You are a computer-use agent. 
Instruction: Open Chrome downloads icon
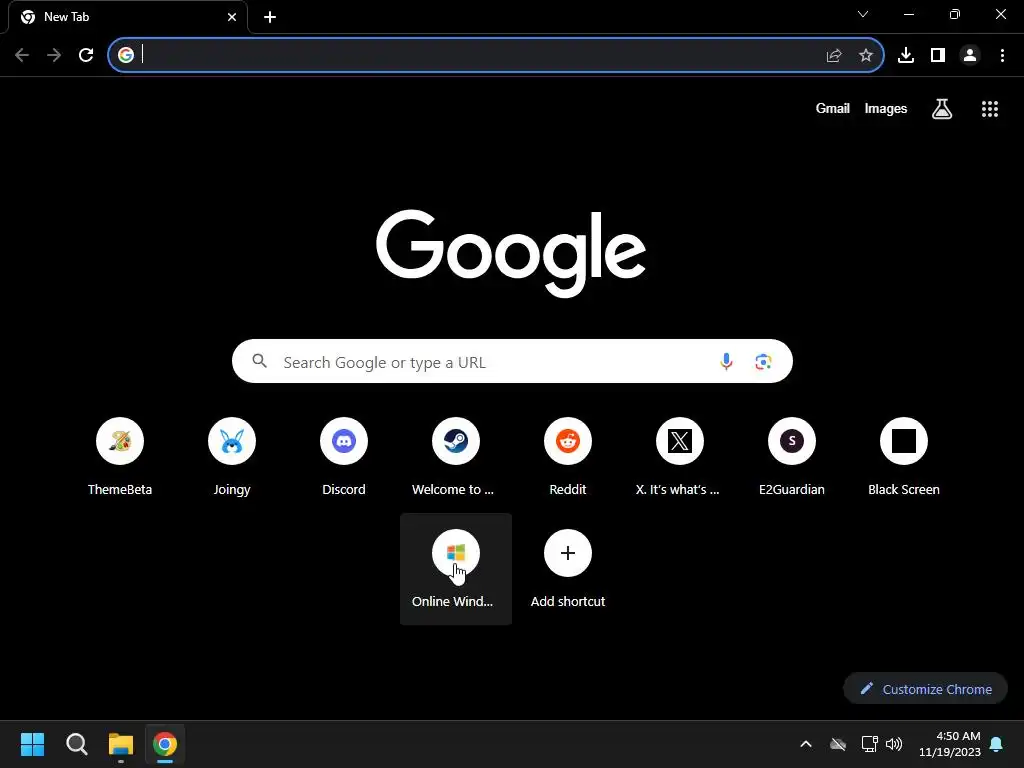(905, 55)
